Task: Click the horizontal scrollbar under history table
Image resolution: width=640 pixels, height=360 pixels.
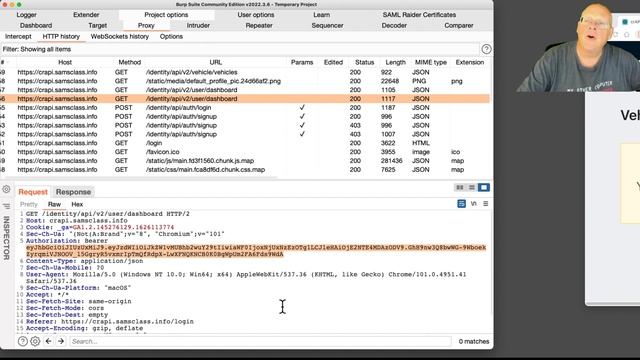Action: [x=139, y=178]
